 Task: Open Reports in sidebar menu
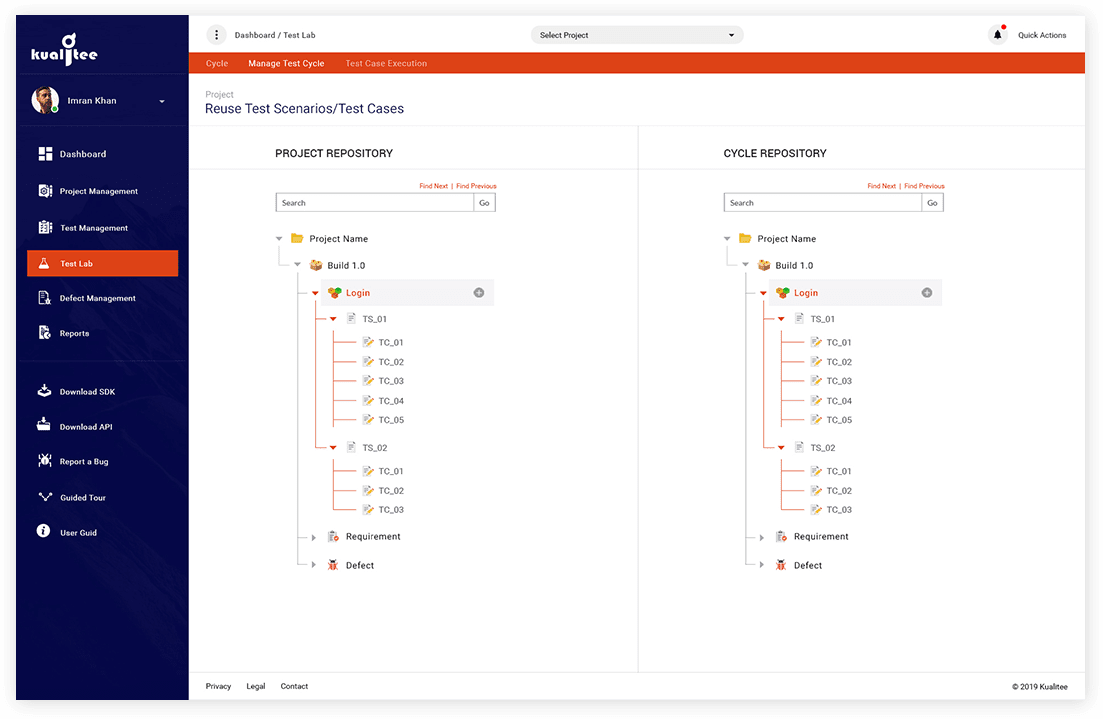point(75,333)
